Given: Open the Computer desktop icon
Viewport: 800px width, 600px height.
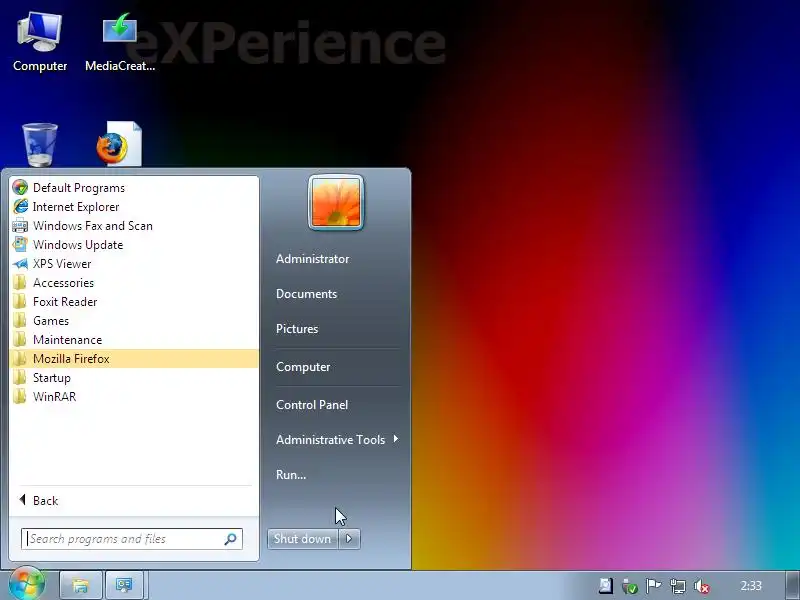Looking at the screenshot, I should click(x=40, y=42).
